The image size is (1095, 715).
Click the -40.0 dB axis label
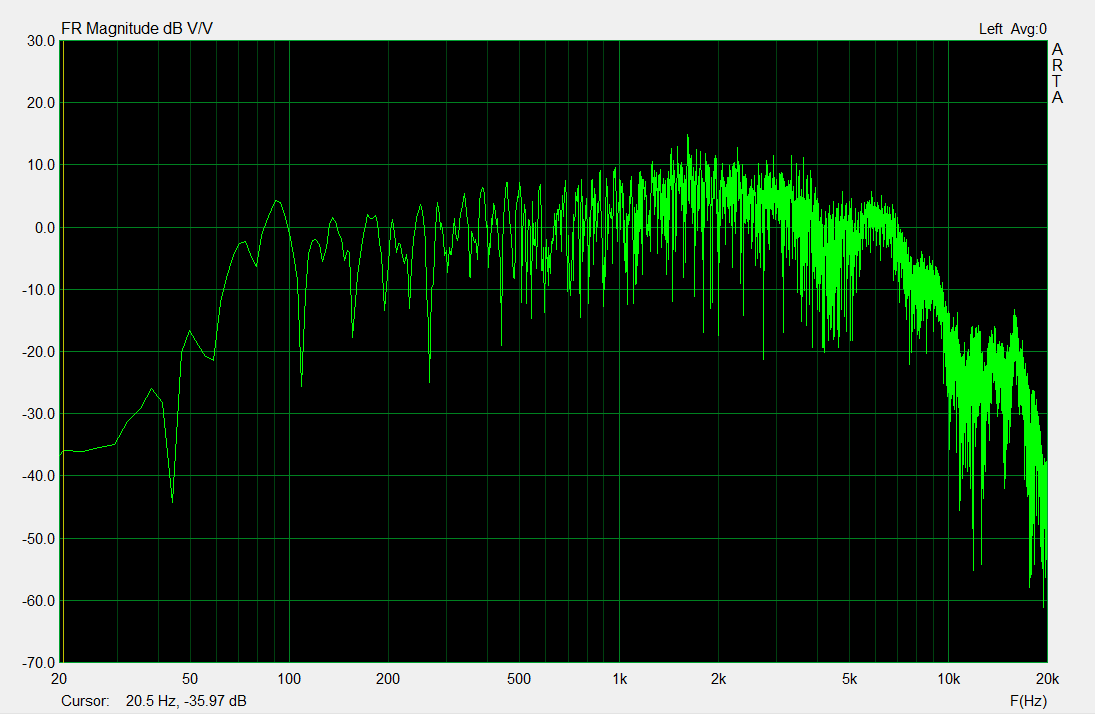[38, 476]
